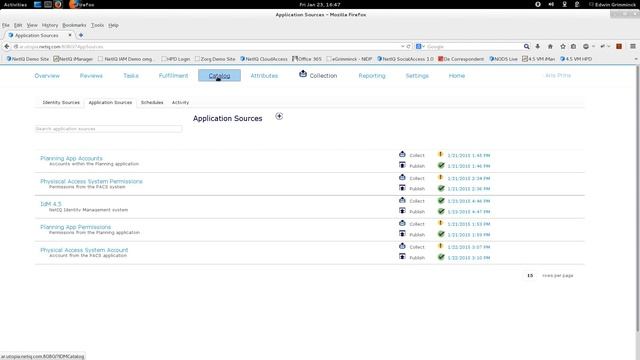Go to the Settings navigation tab
This screenshot has height=360, width=640.
click(417, 76)
